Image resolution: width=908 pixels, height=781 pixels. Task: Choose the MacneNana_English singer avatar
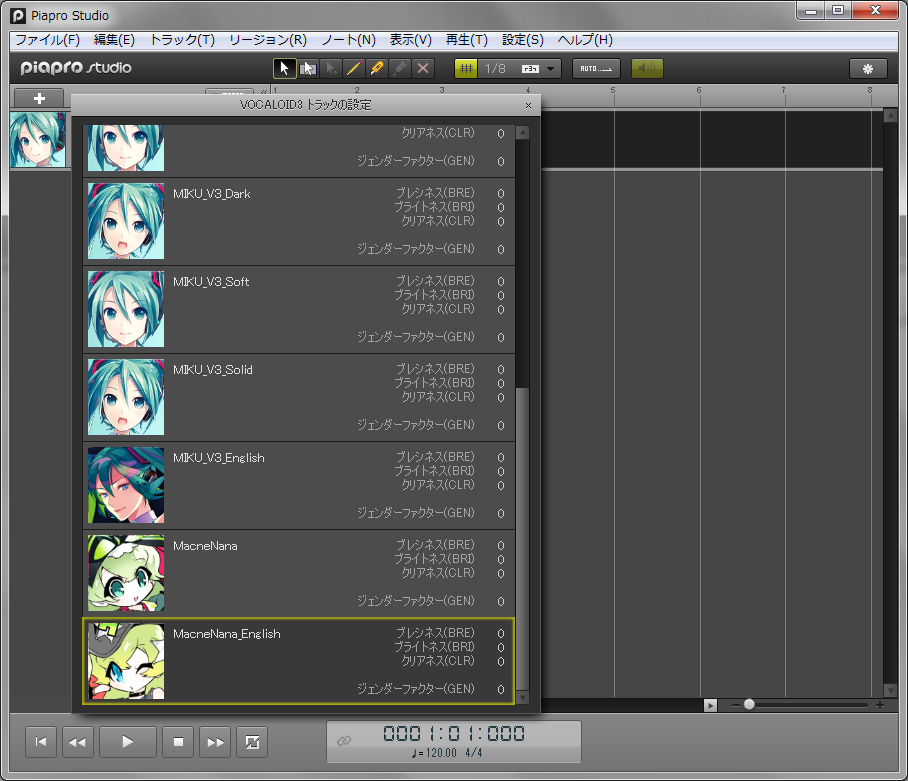click(126, 661)
